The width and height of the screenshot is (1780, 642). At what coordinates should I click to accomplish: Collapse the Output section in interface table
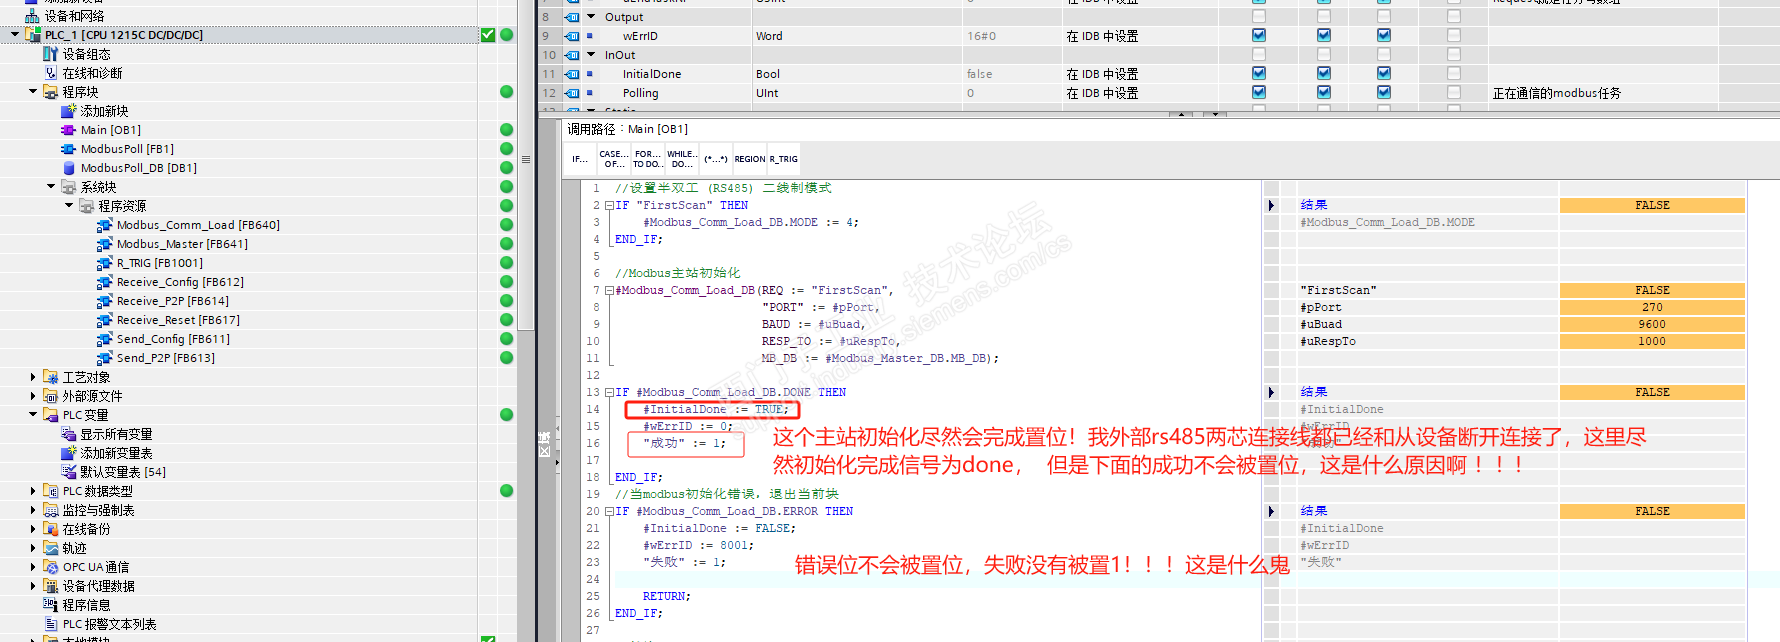click(x=591, y=17)
